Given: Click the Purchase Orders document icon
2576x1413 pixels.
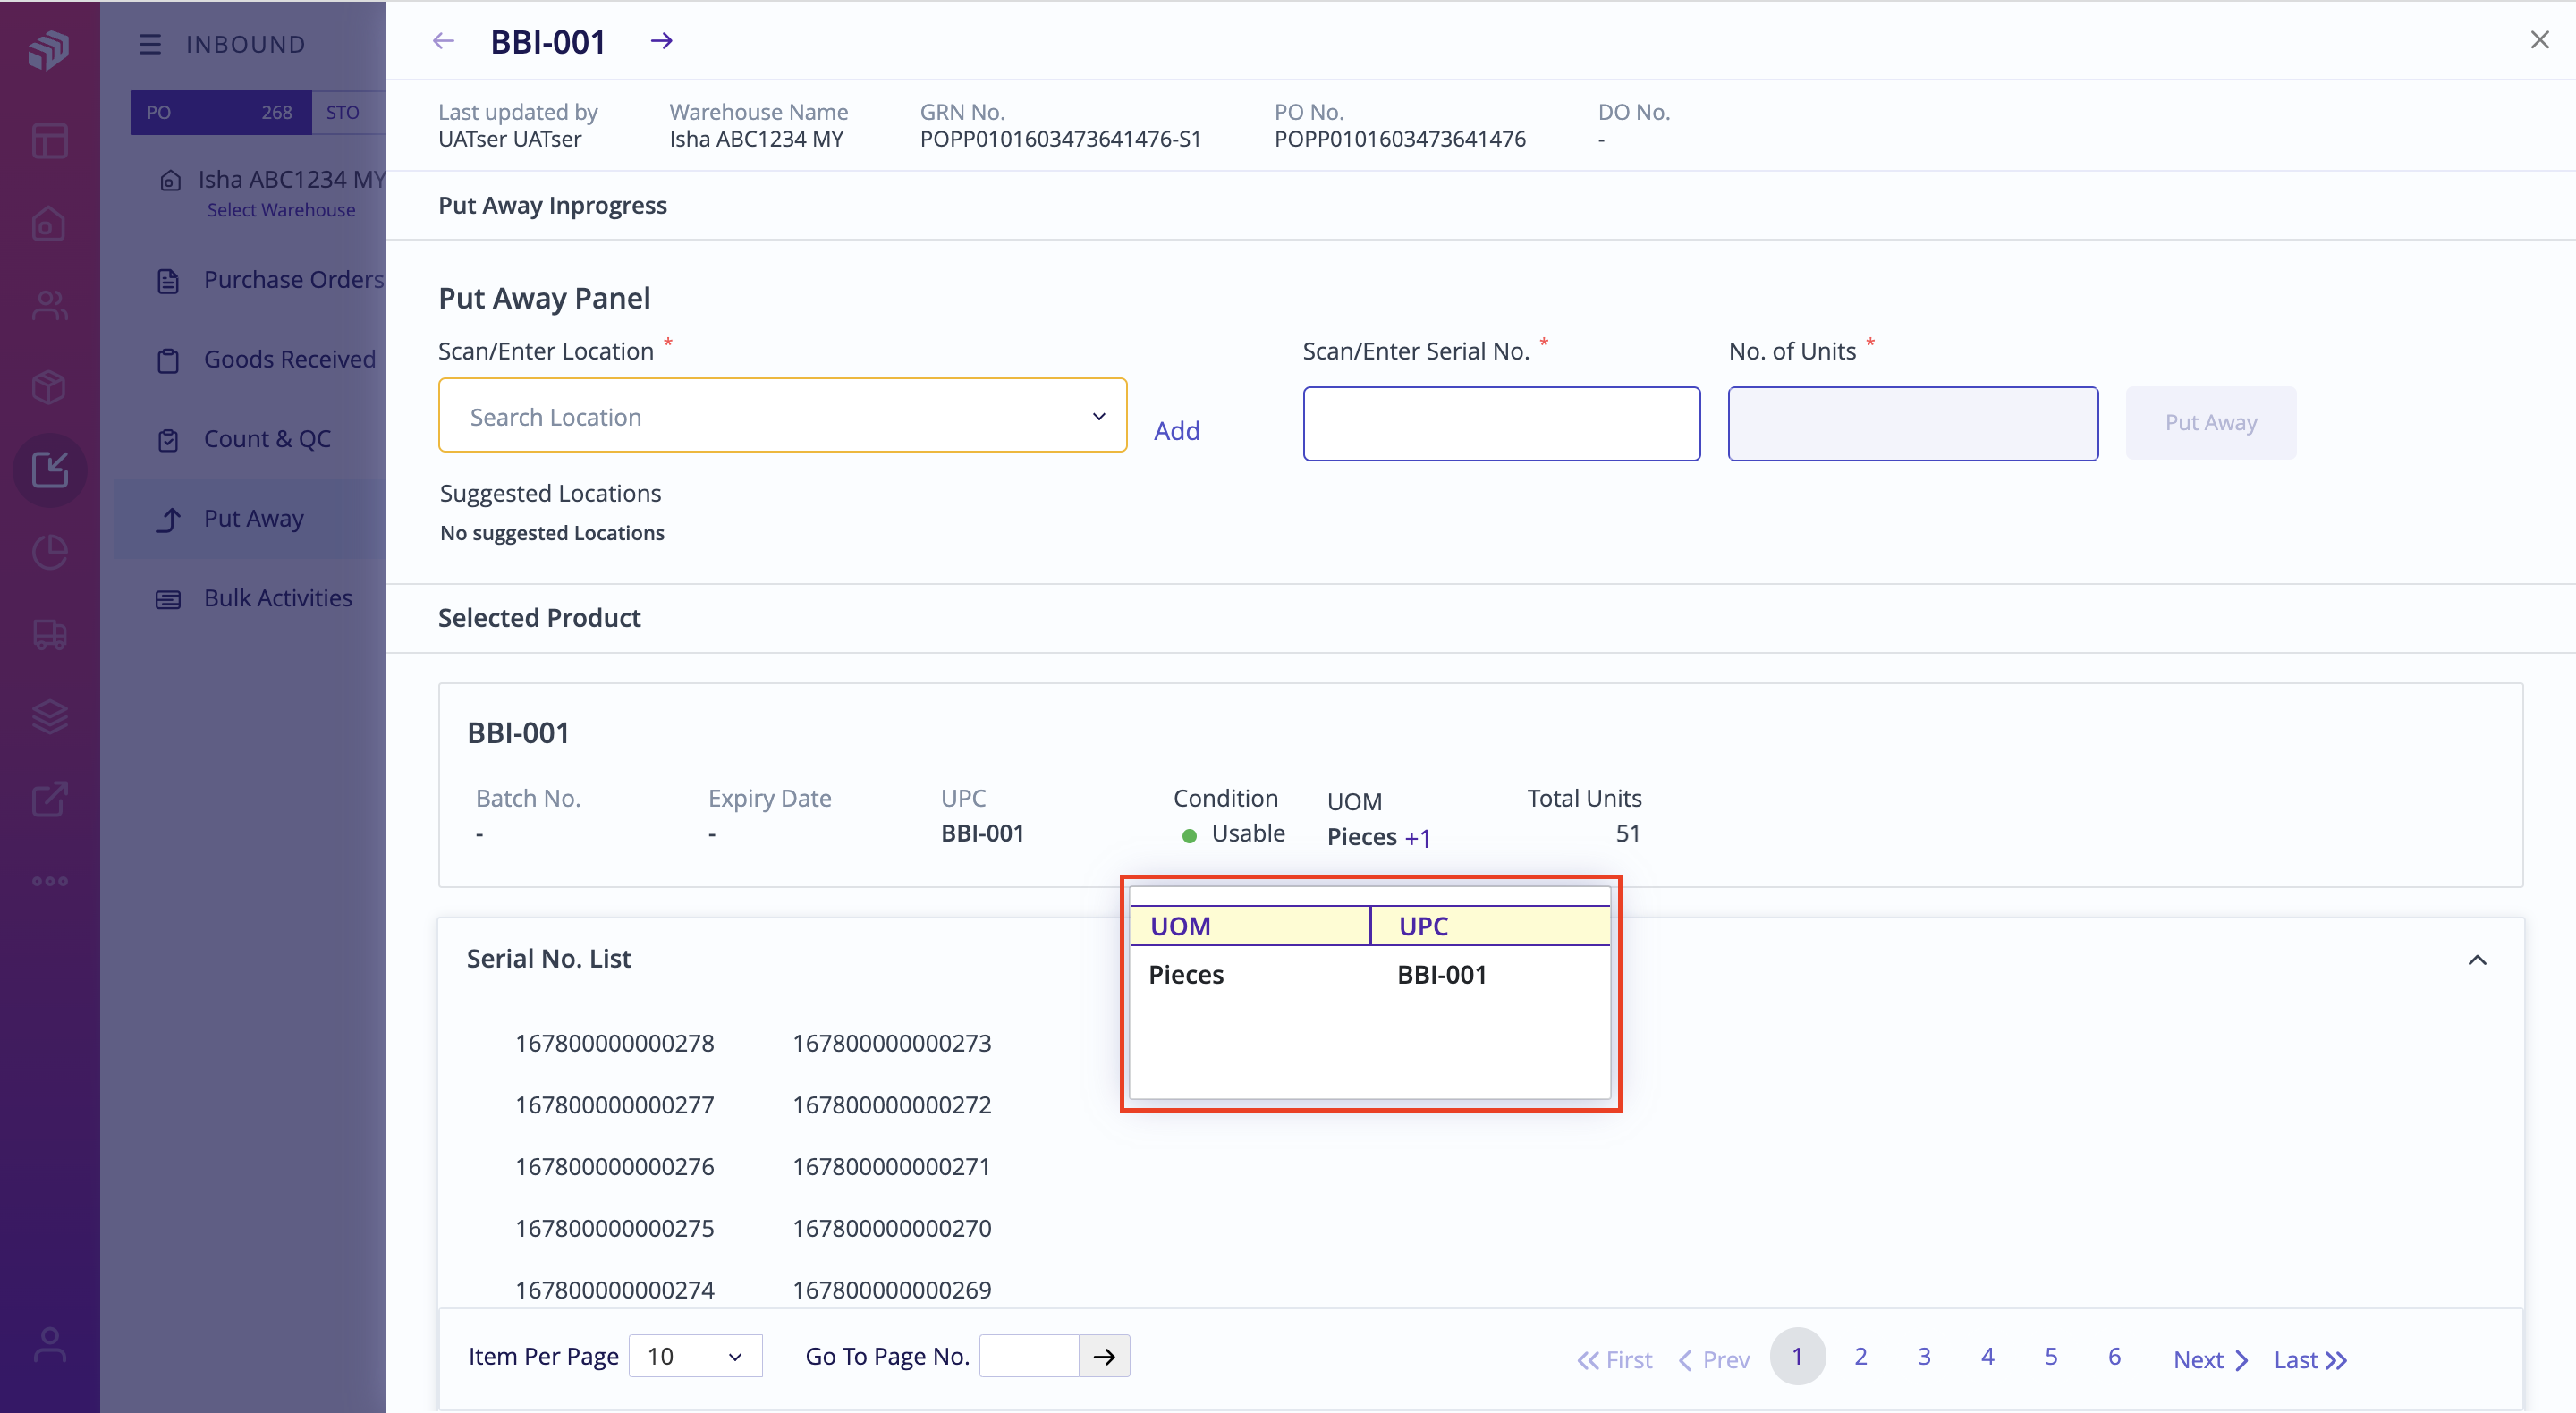Looking at the screenshot, I should (168, 281).
